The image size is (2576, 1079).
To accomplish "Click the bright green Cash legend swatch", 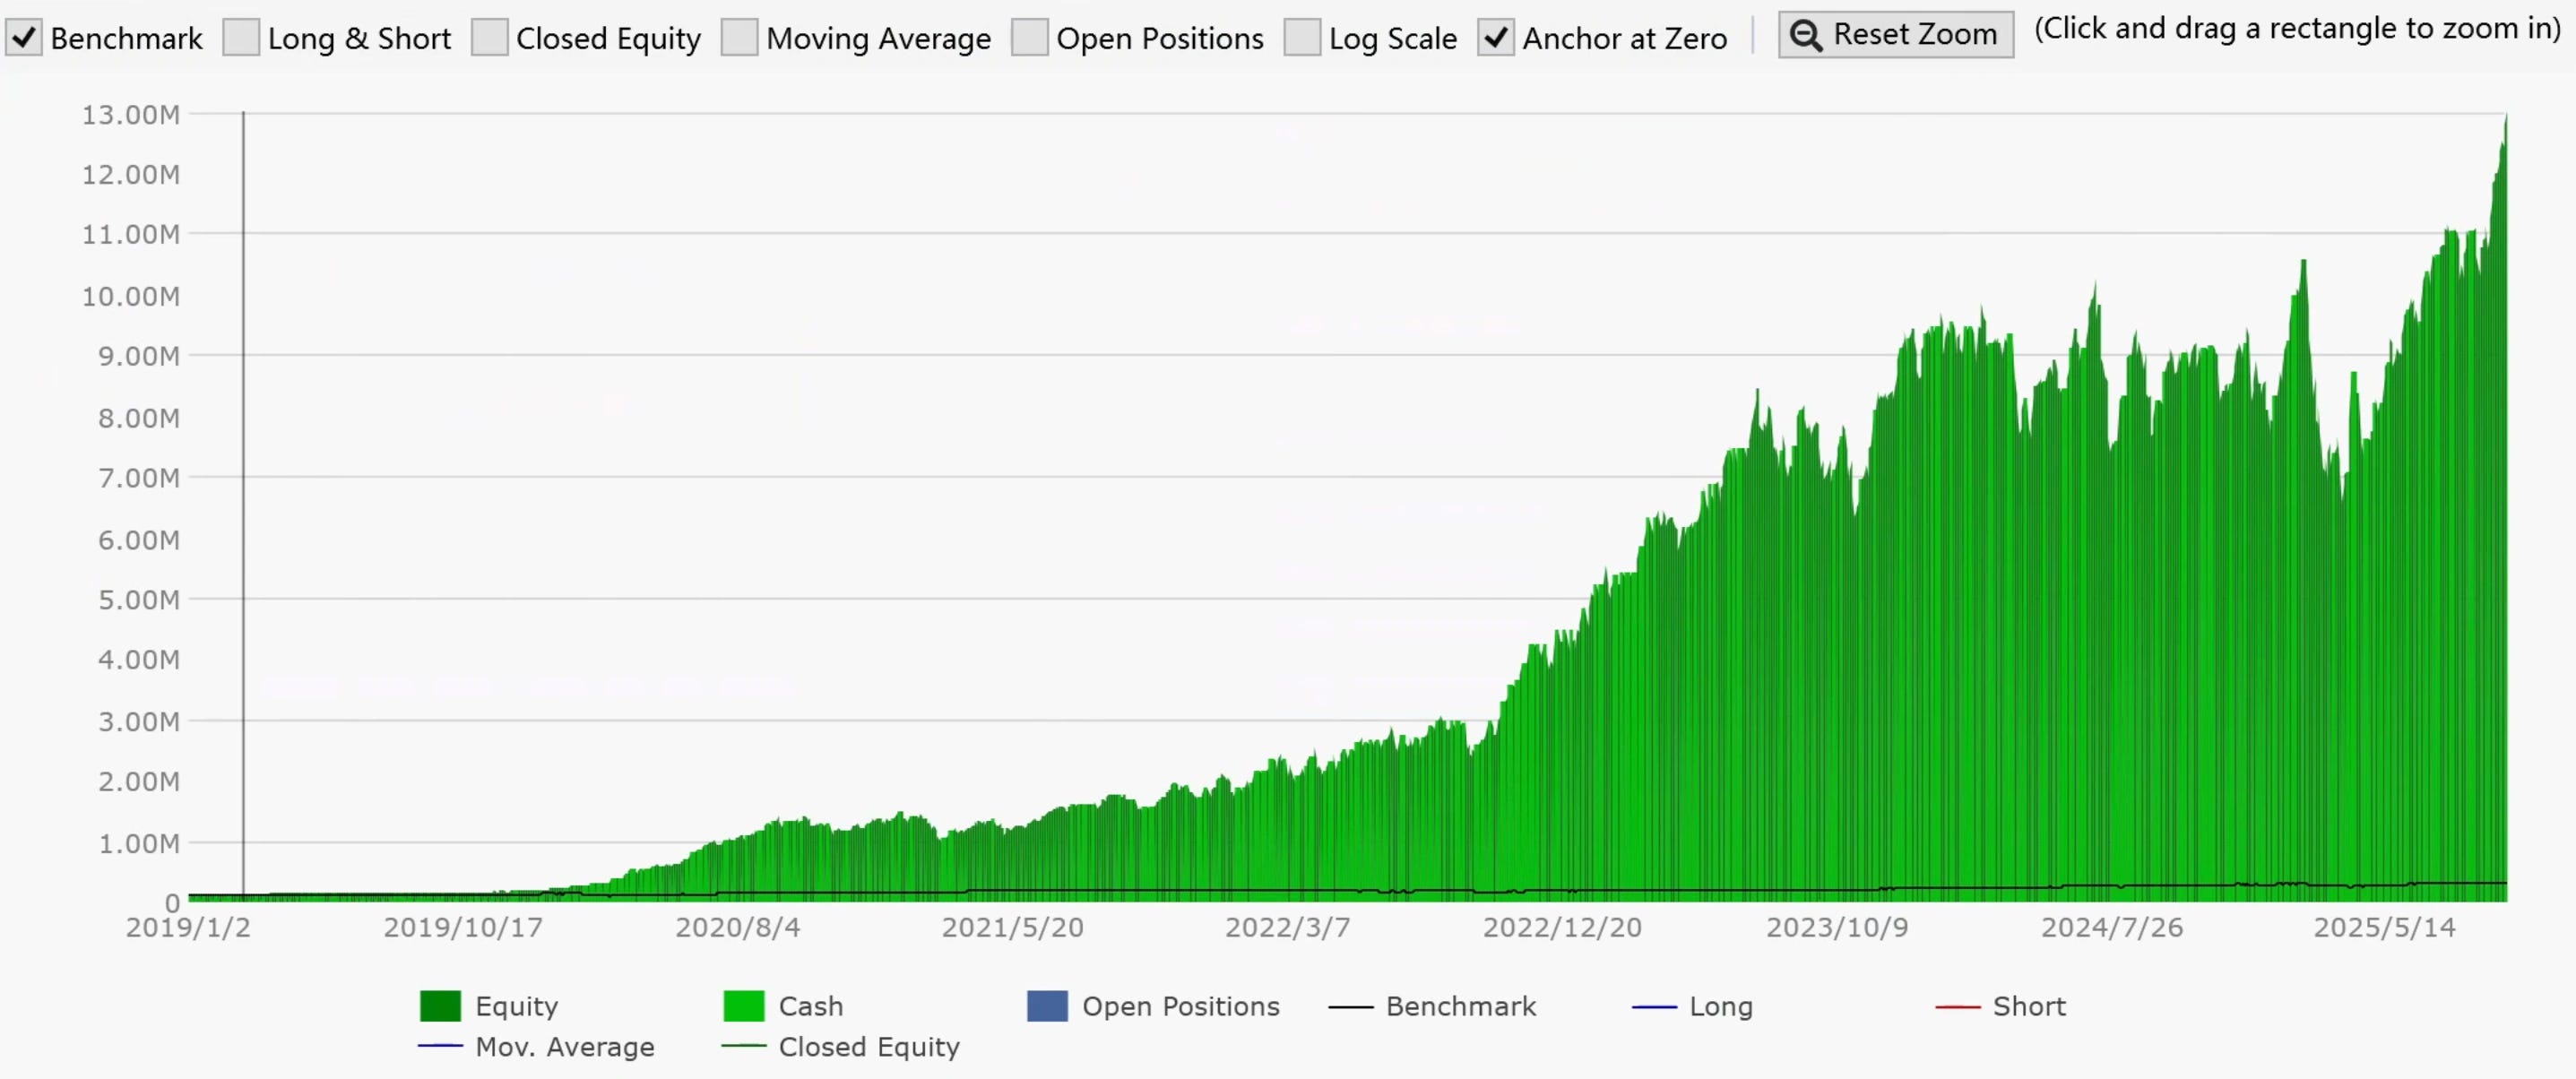I will coord(743,1006).
